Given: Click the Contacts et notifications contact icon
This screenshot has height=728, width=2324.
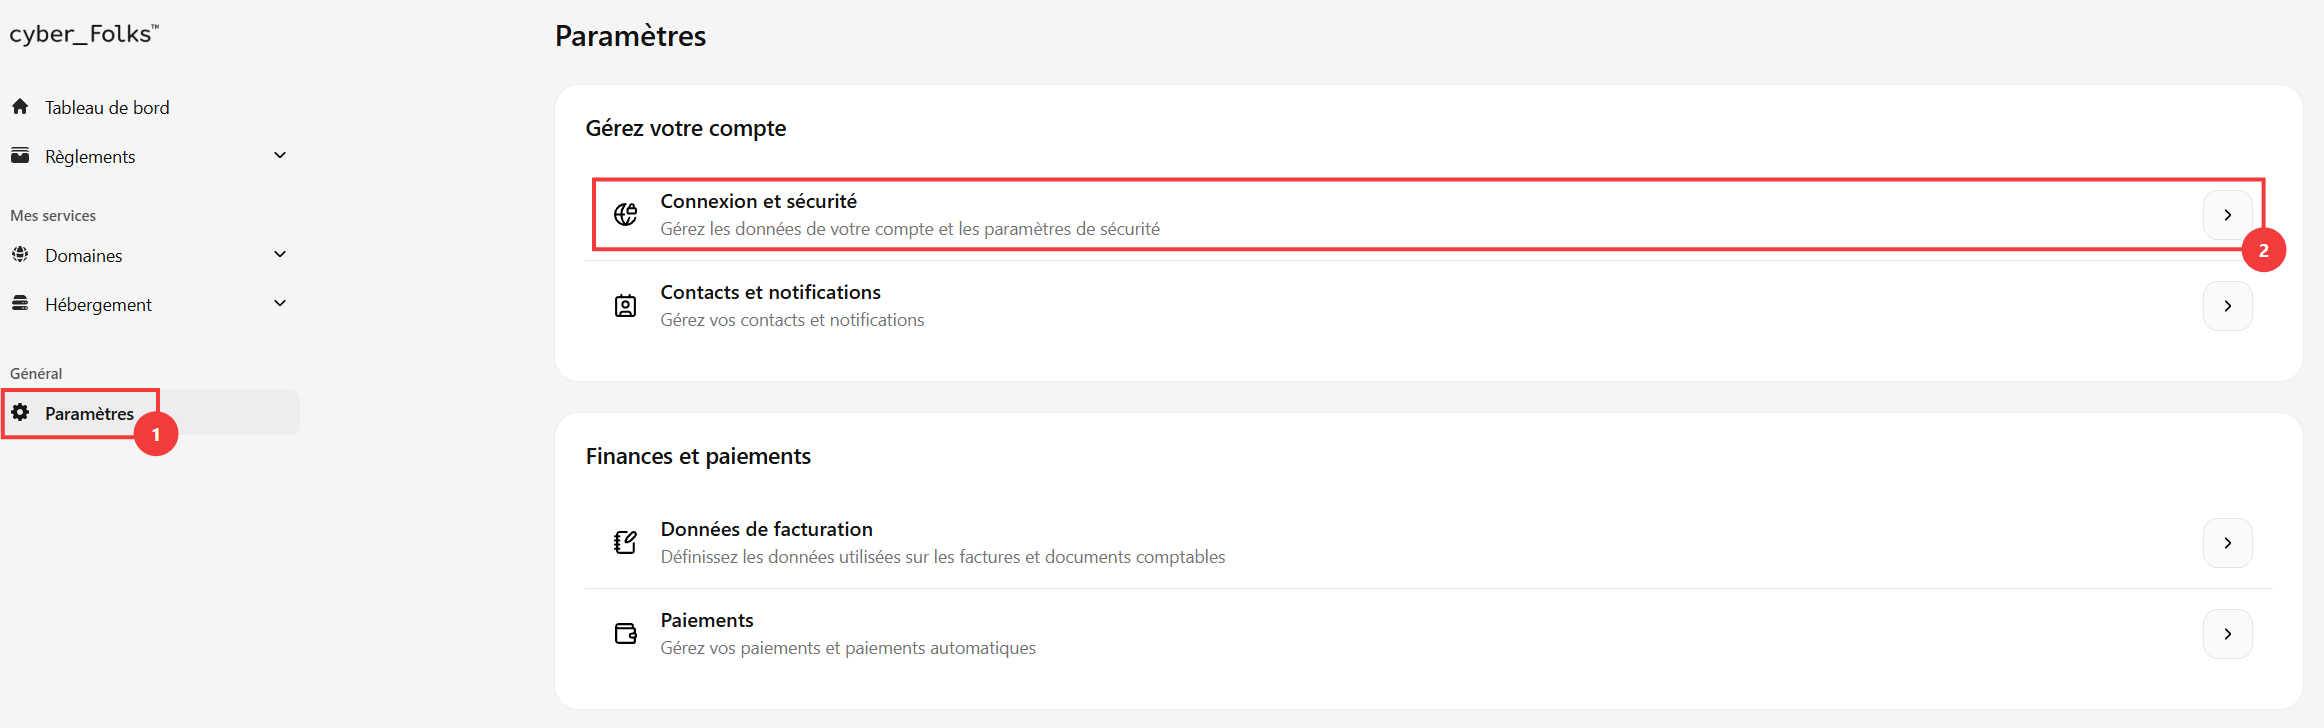Looking at the screenshot, I should tap(626, 305).
